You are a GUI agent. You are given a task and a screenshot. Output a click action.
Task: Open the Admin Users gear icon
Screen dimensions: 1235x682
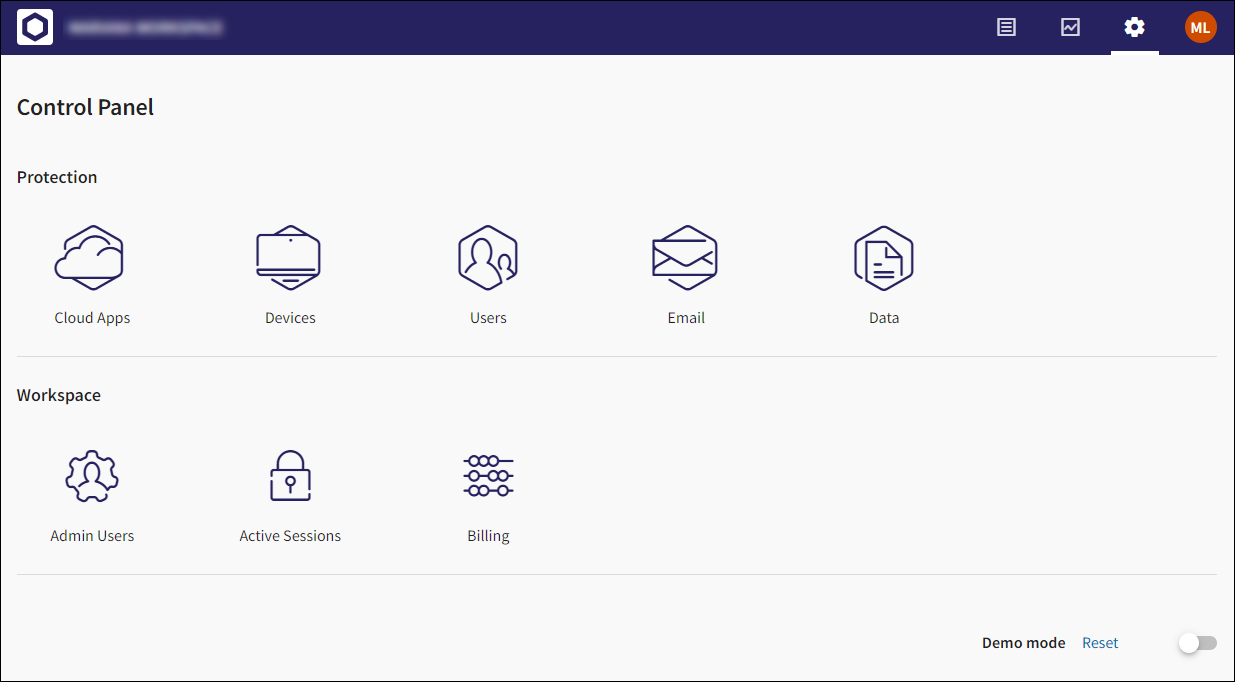[x=92, y=476]
